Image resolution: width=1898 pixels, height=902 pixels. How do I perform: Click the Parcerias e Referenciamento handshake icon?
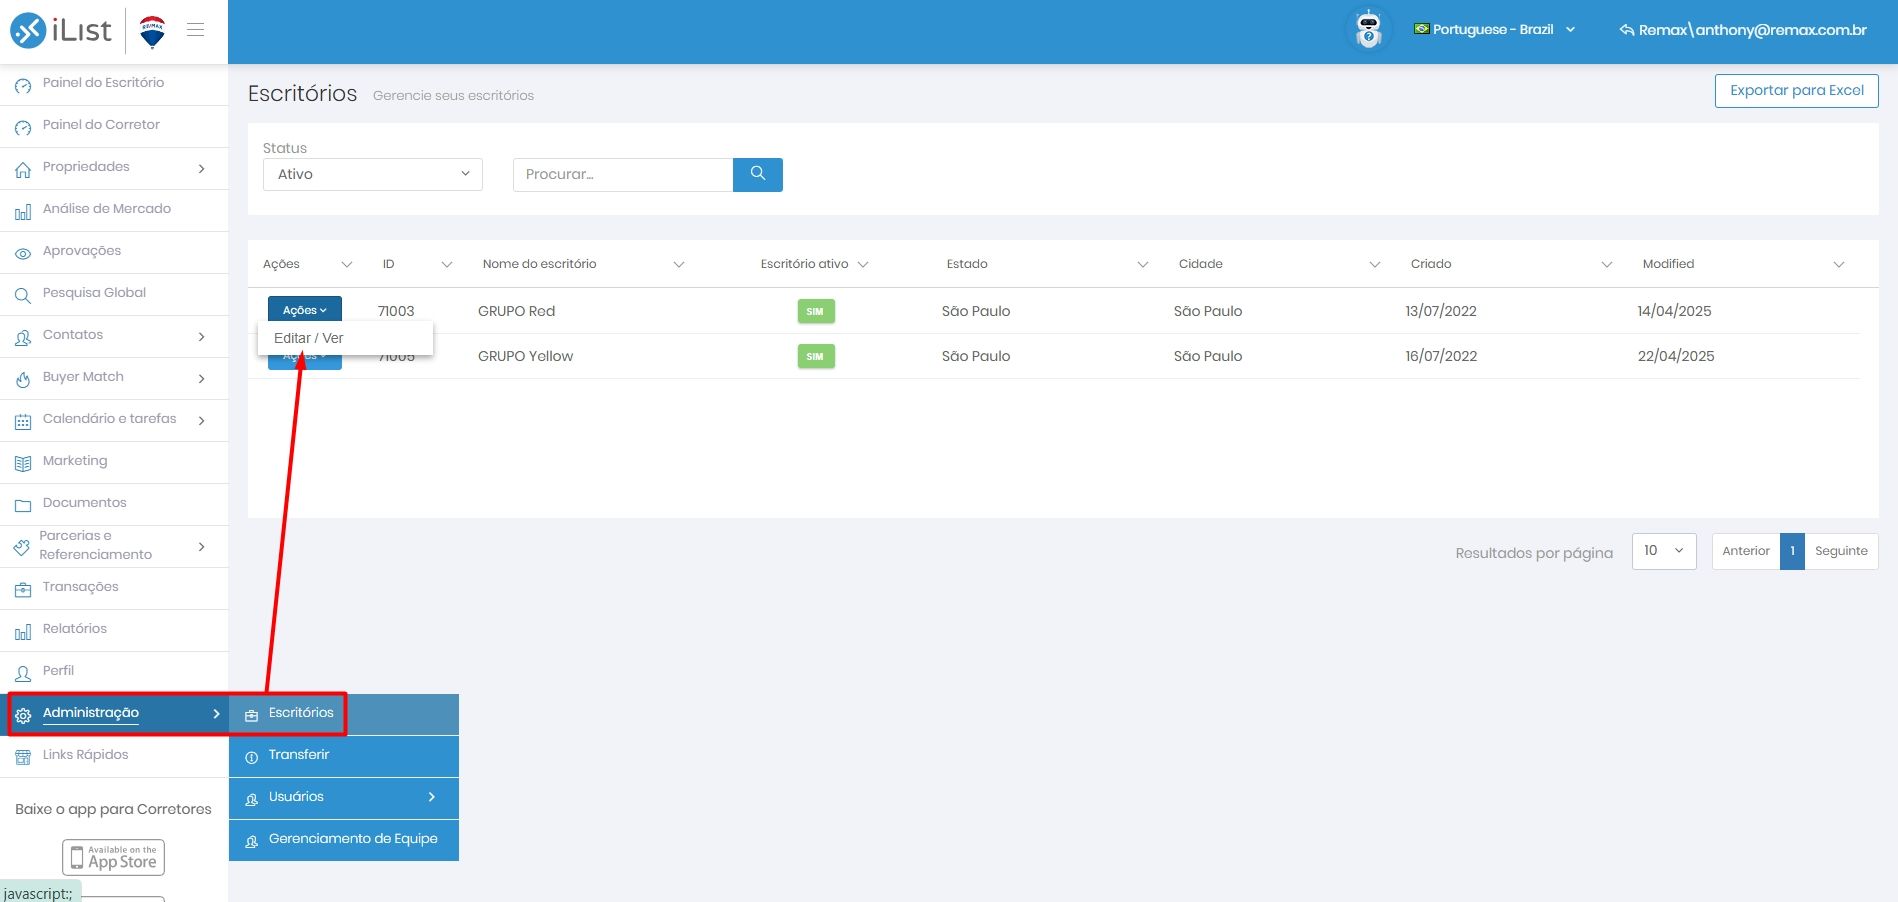click(22, 547)
